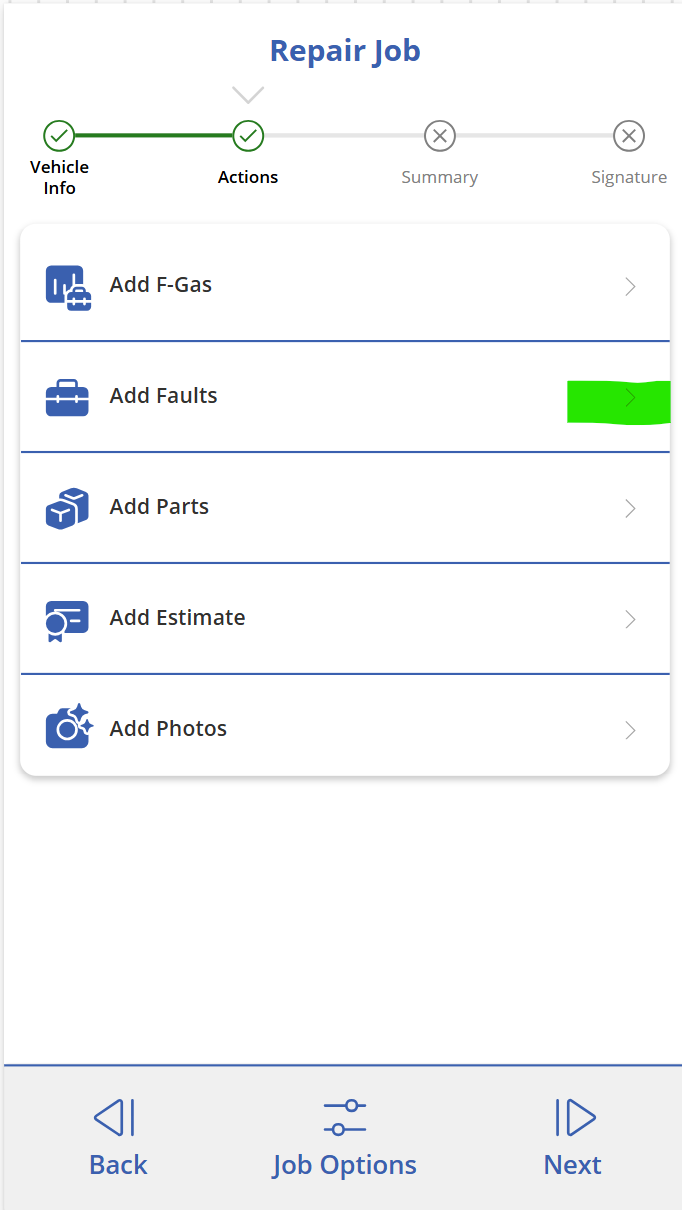Expand the Add Parts chevron
The image size is (682, 1210).
[x=630, y=509]
